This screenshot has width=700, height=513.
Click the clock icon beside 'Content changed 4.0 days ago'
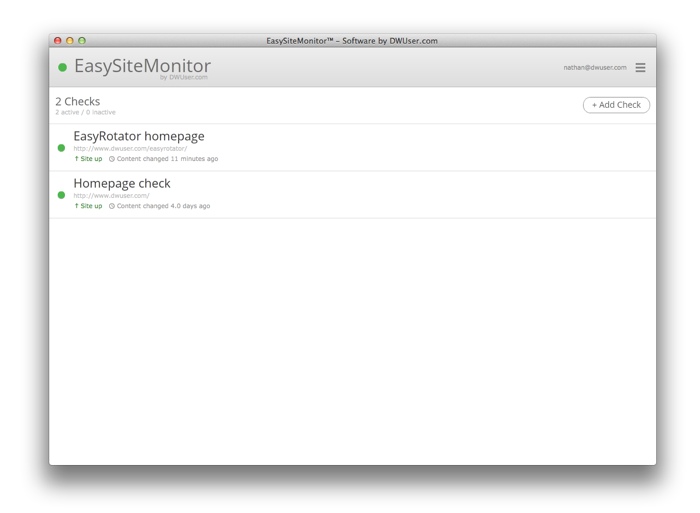[x=112, y=206]
